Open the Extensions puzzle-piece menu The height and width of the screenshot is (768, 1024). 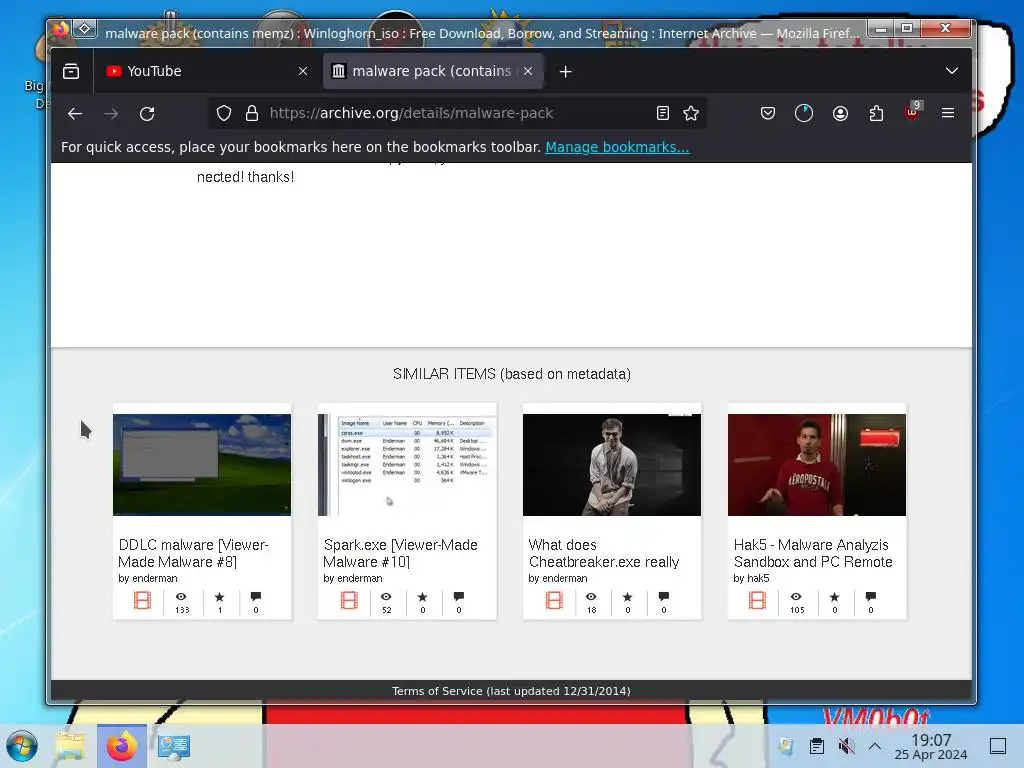pos(876,114)
